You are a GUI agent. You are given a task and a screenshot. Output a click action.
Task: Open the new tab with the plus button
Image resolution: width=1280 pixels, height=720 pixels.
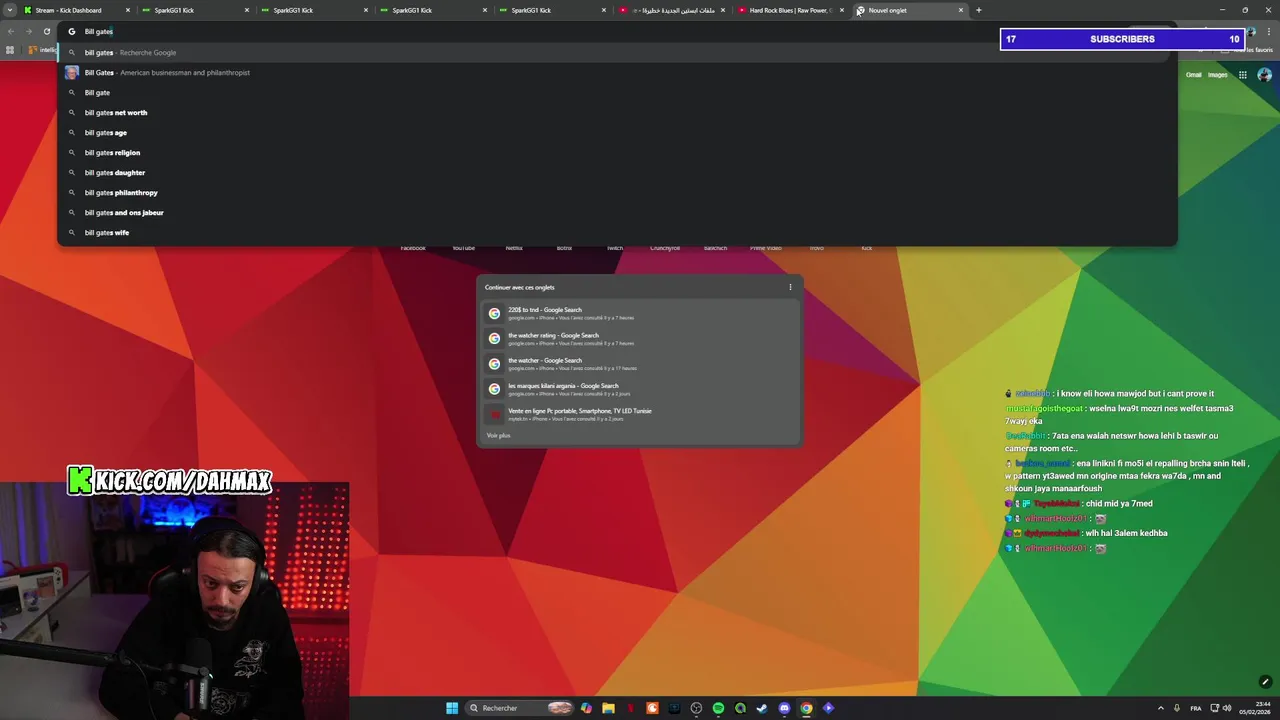[978, 10]
